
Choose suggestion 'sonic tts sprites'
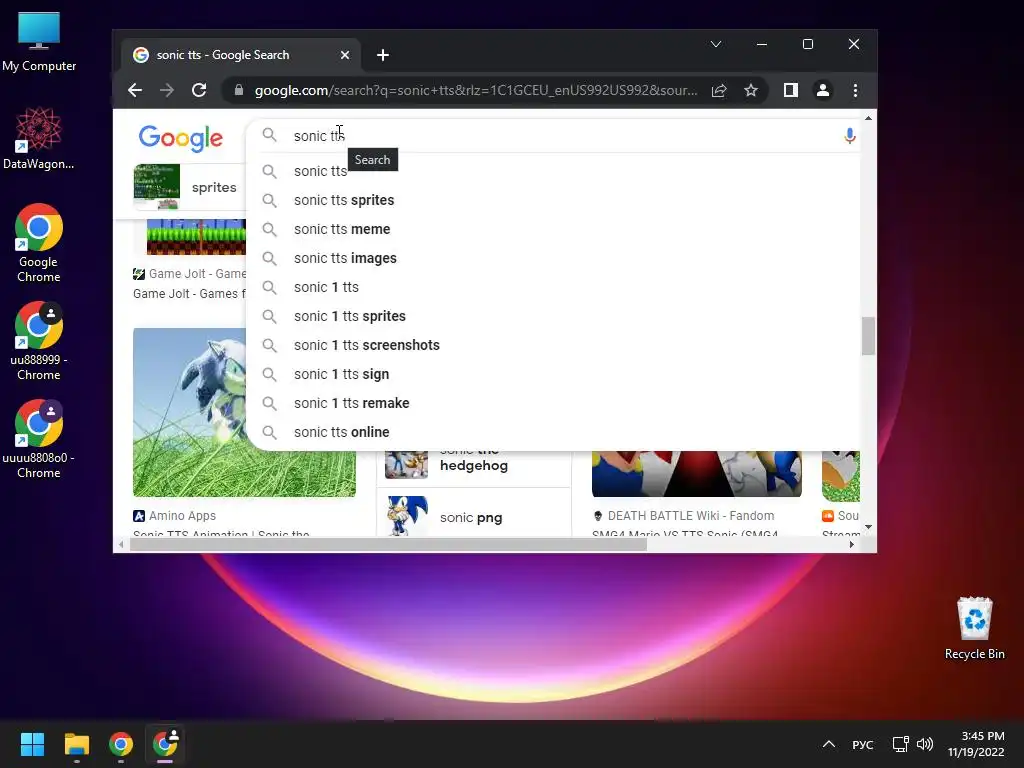tap(552, 200)
